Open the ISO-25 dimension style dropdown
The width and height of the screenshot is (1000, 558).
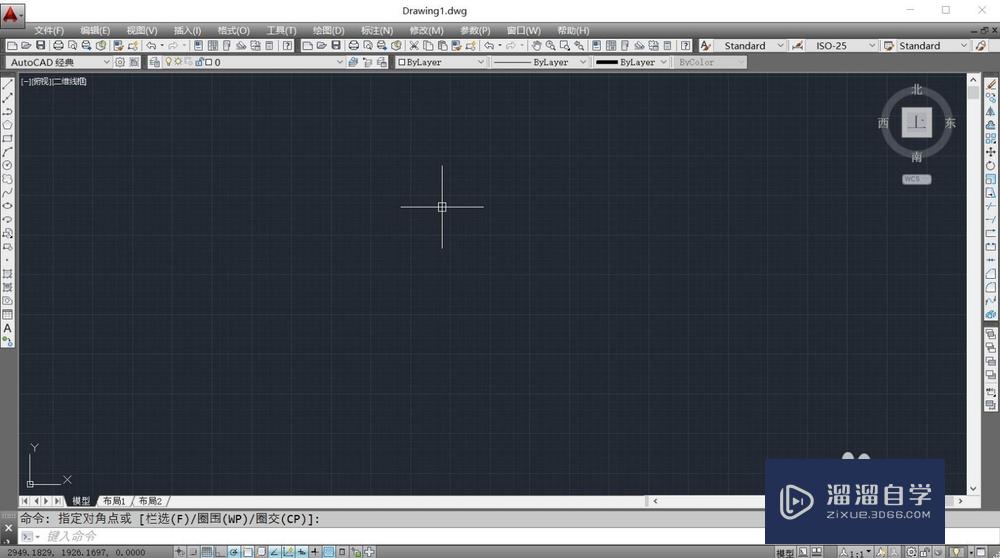(842, 45)
